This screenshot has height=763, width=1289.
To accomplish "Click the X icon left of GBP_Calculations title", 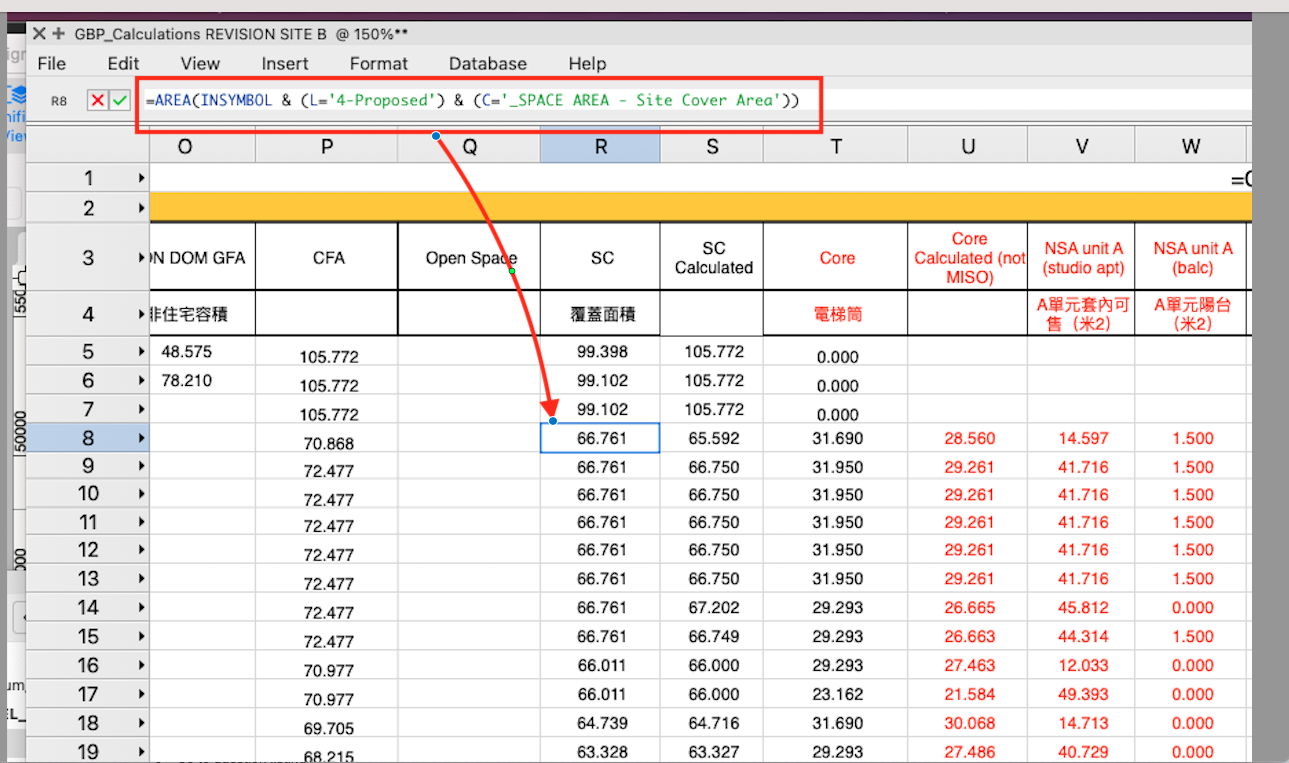I will coord(38,33).
